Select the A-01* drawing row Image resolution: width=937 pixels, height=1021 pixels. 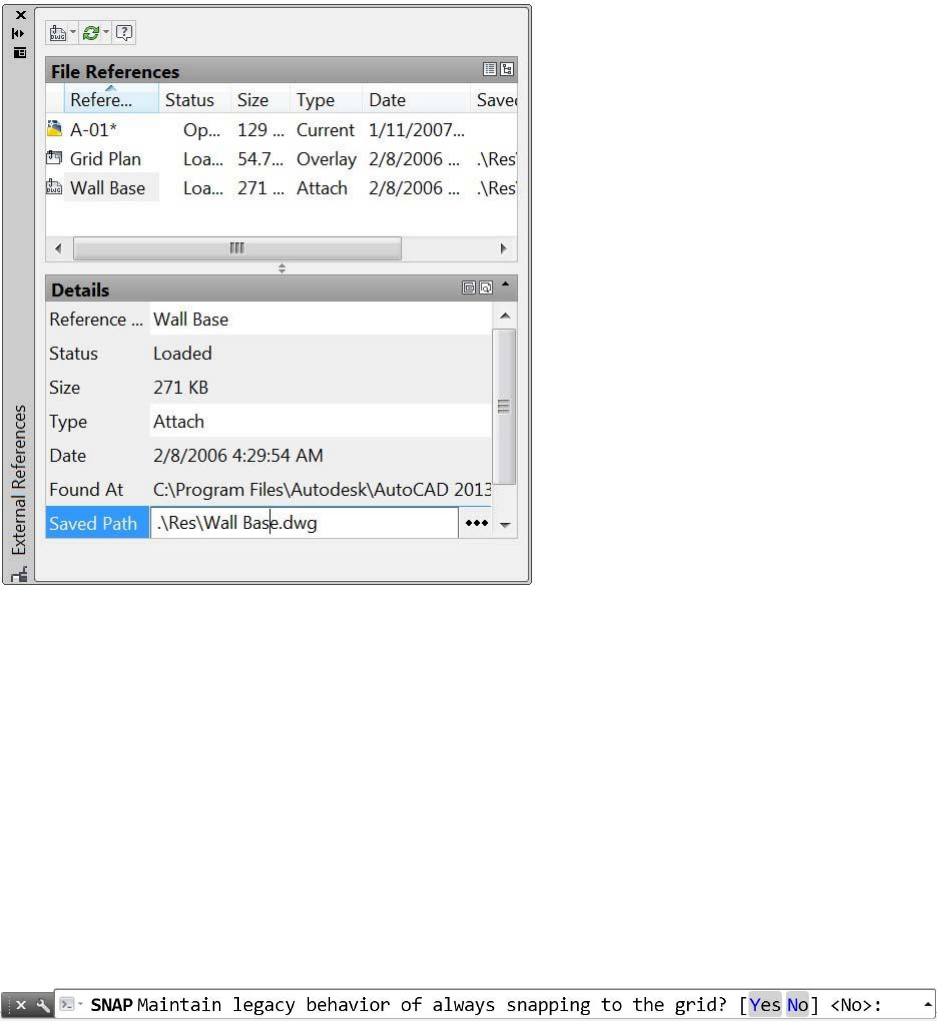click(x=281, y=130)
